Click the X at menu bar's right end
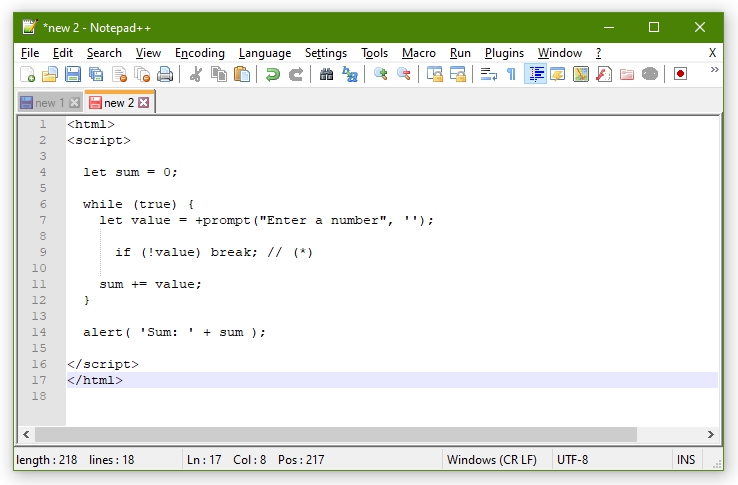Viewport: 738px width, 485px height. click(712, 53)
